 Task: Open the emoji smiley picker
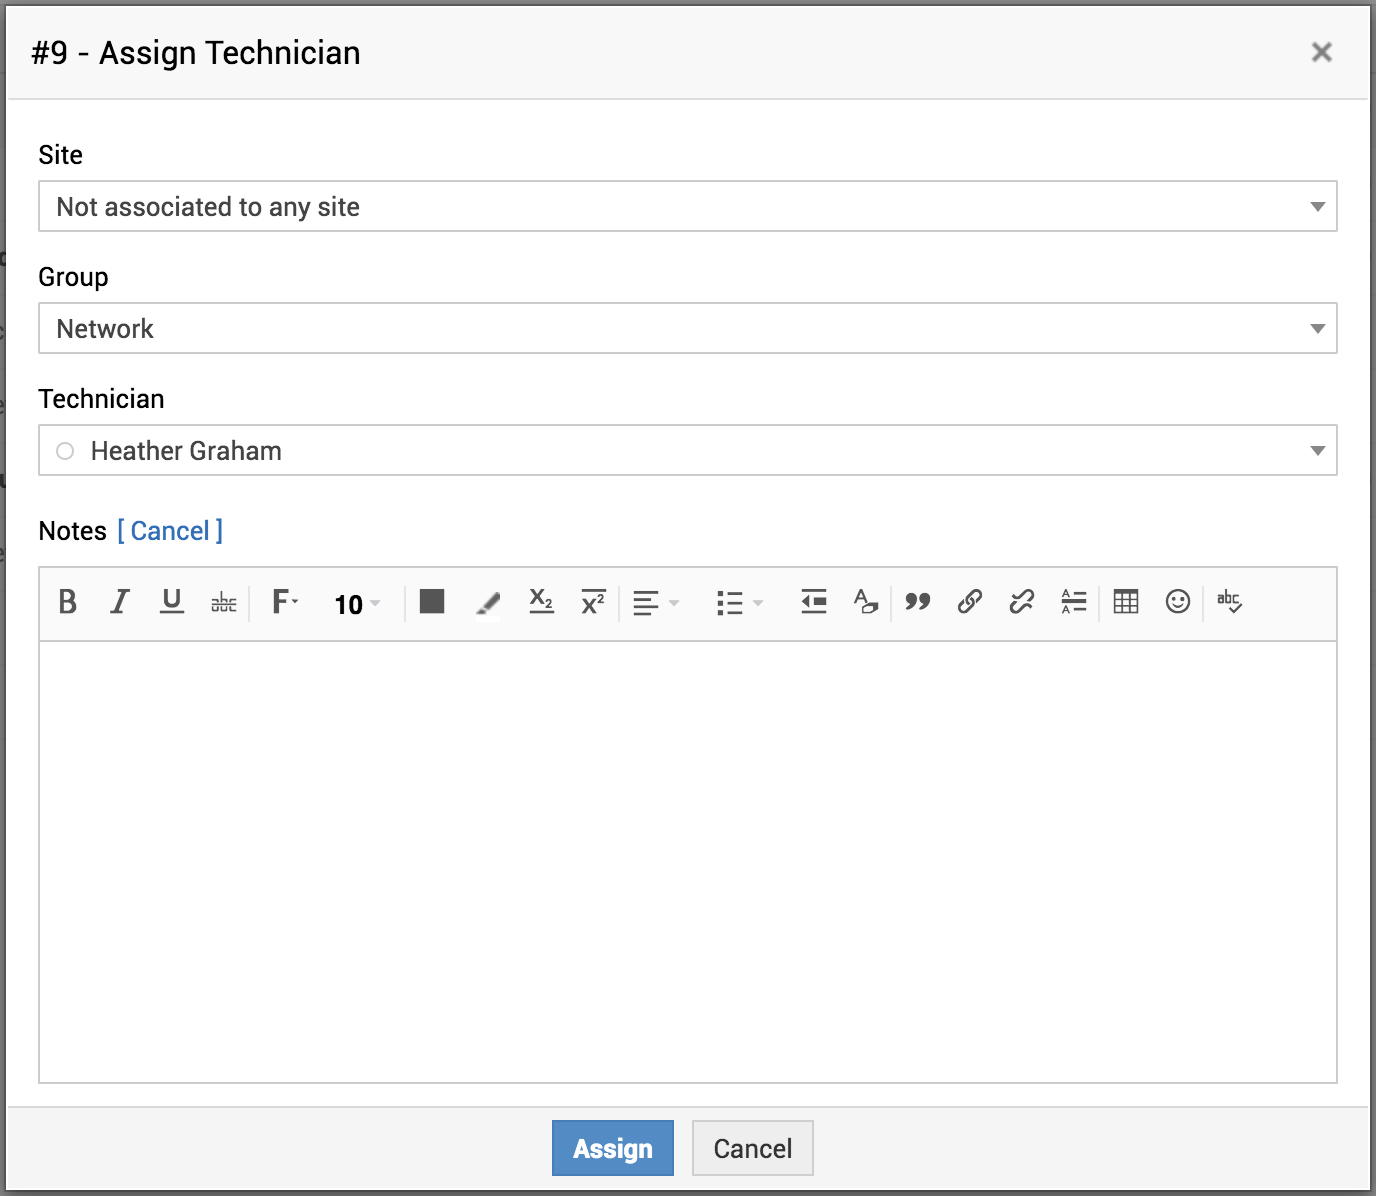[x=1178, y=602]
